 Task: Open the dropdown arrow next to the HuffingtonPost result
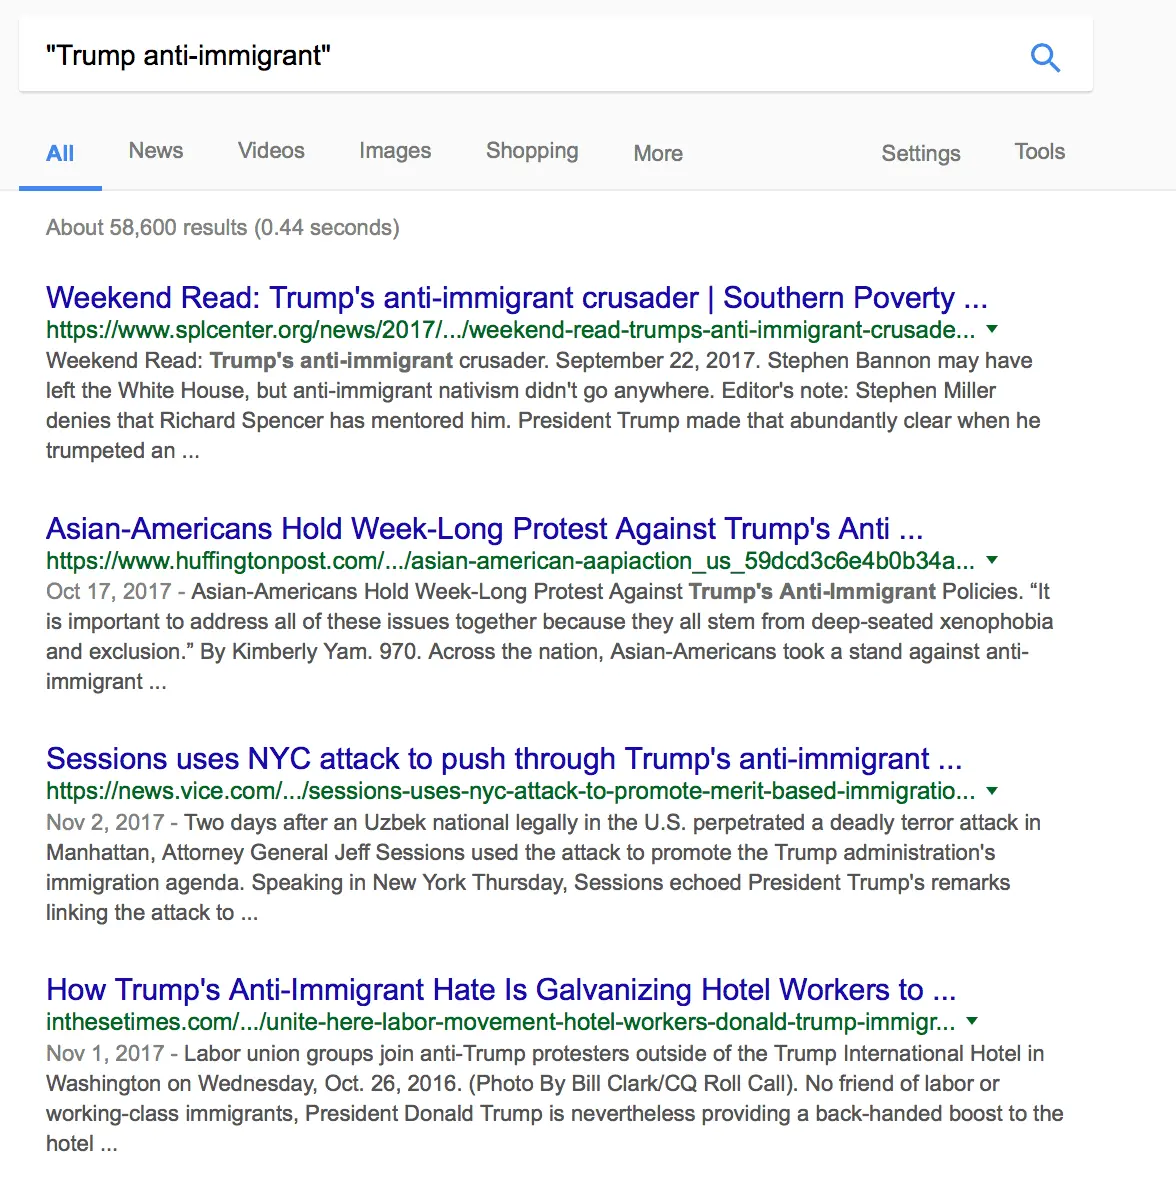[x=992, y=560]
